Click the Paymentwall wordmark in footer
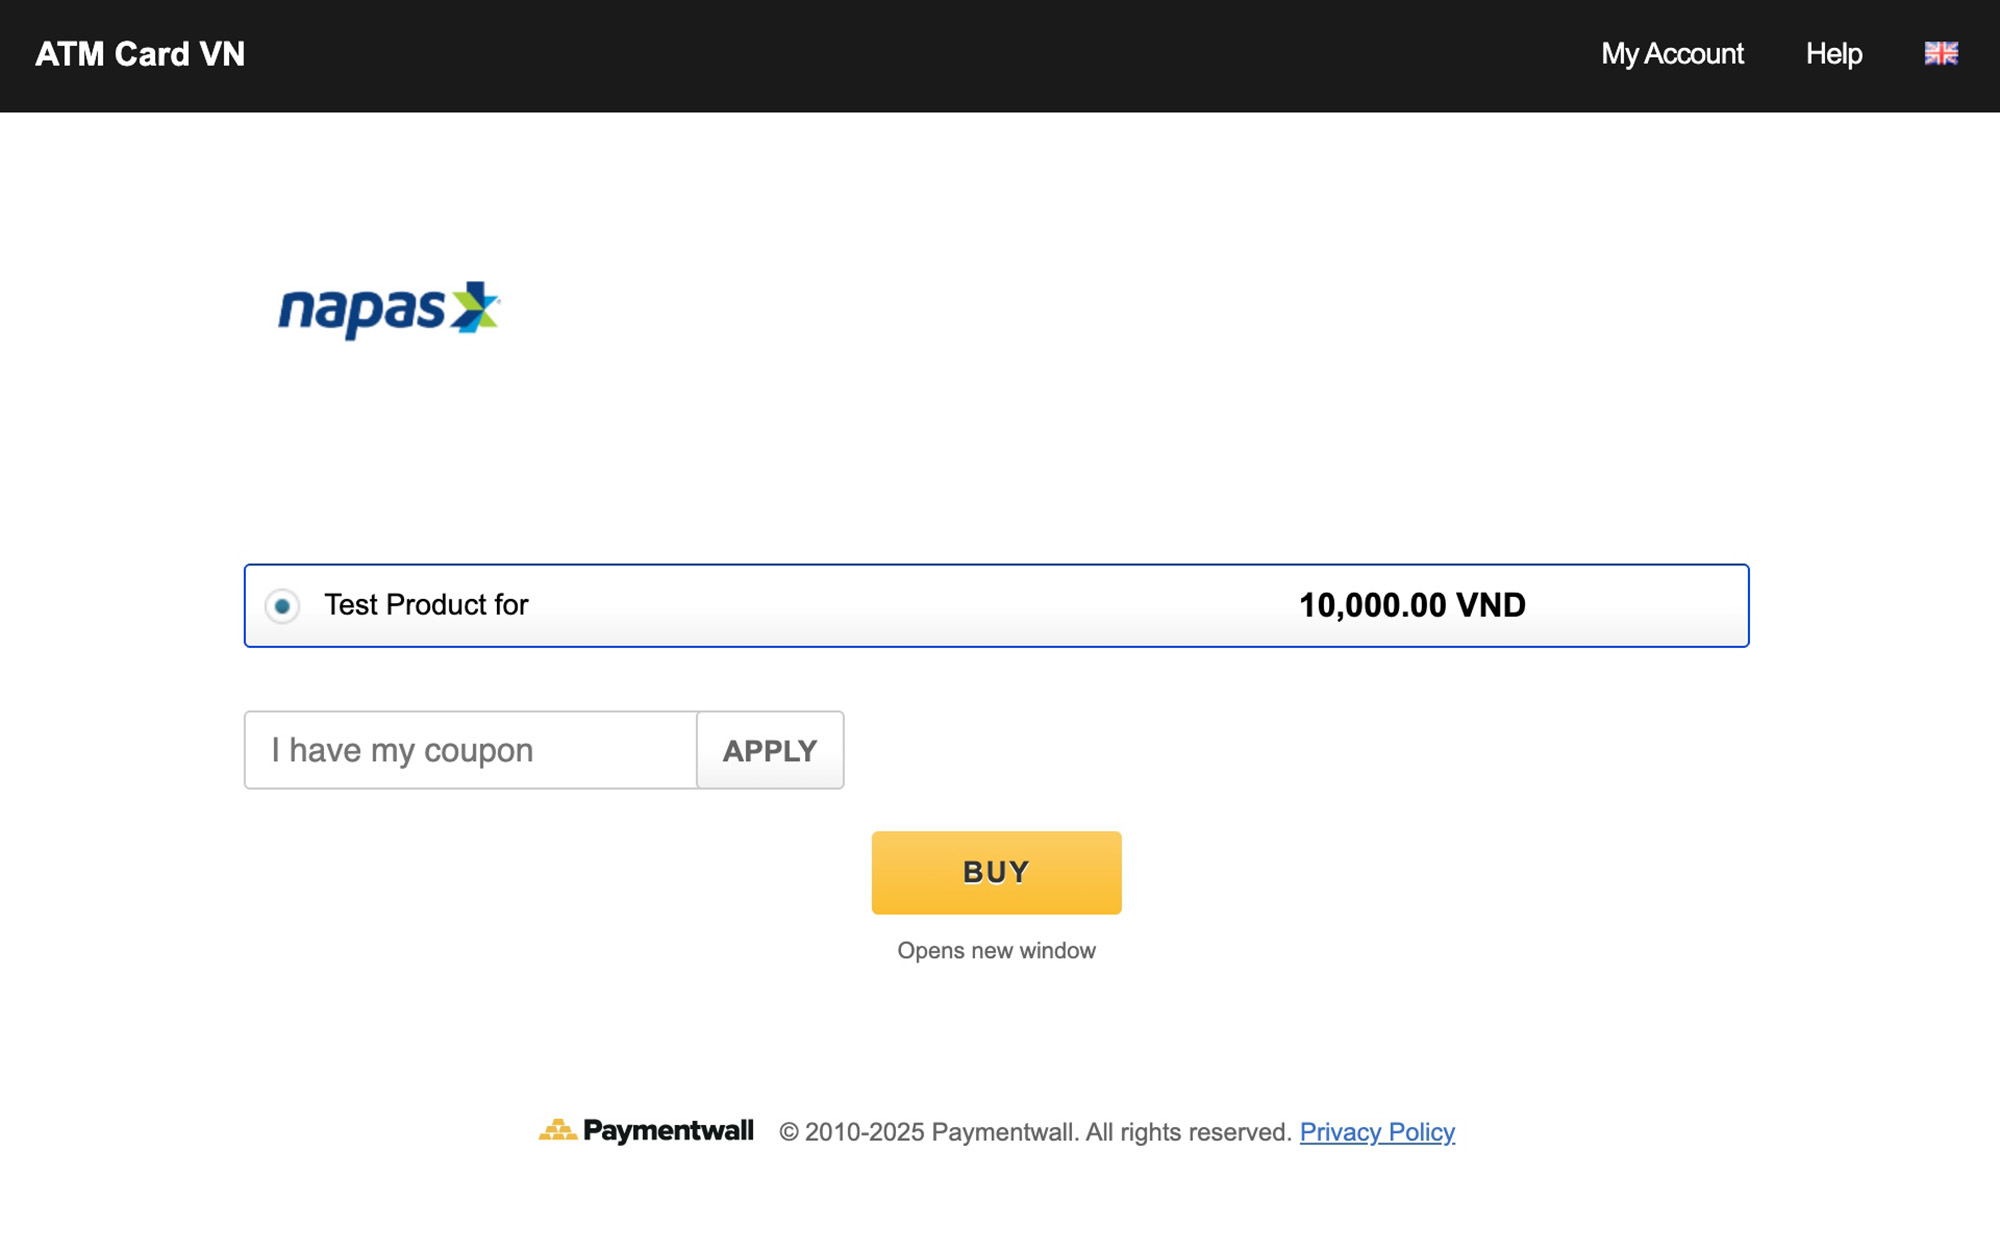2000x1250 pixels. click(668, 1131)
